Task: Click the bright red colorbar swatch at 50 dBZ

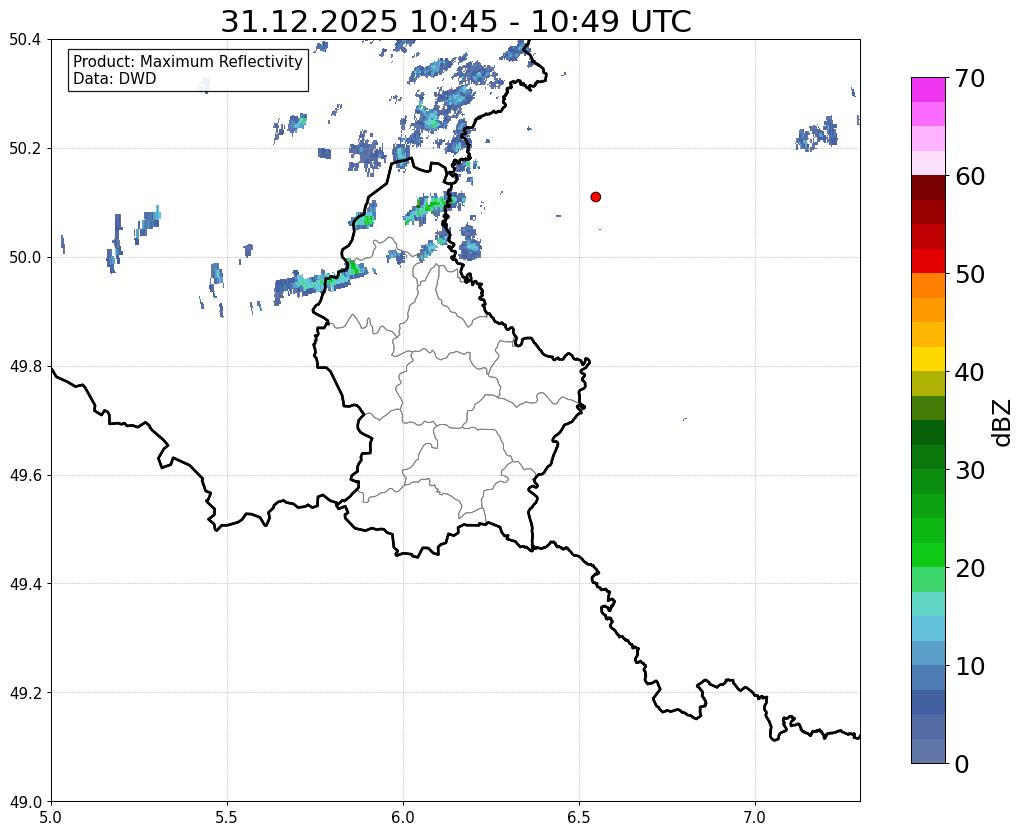Action: tap(928, 262)
